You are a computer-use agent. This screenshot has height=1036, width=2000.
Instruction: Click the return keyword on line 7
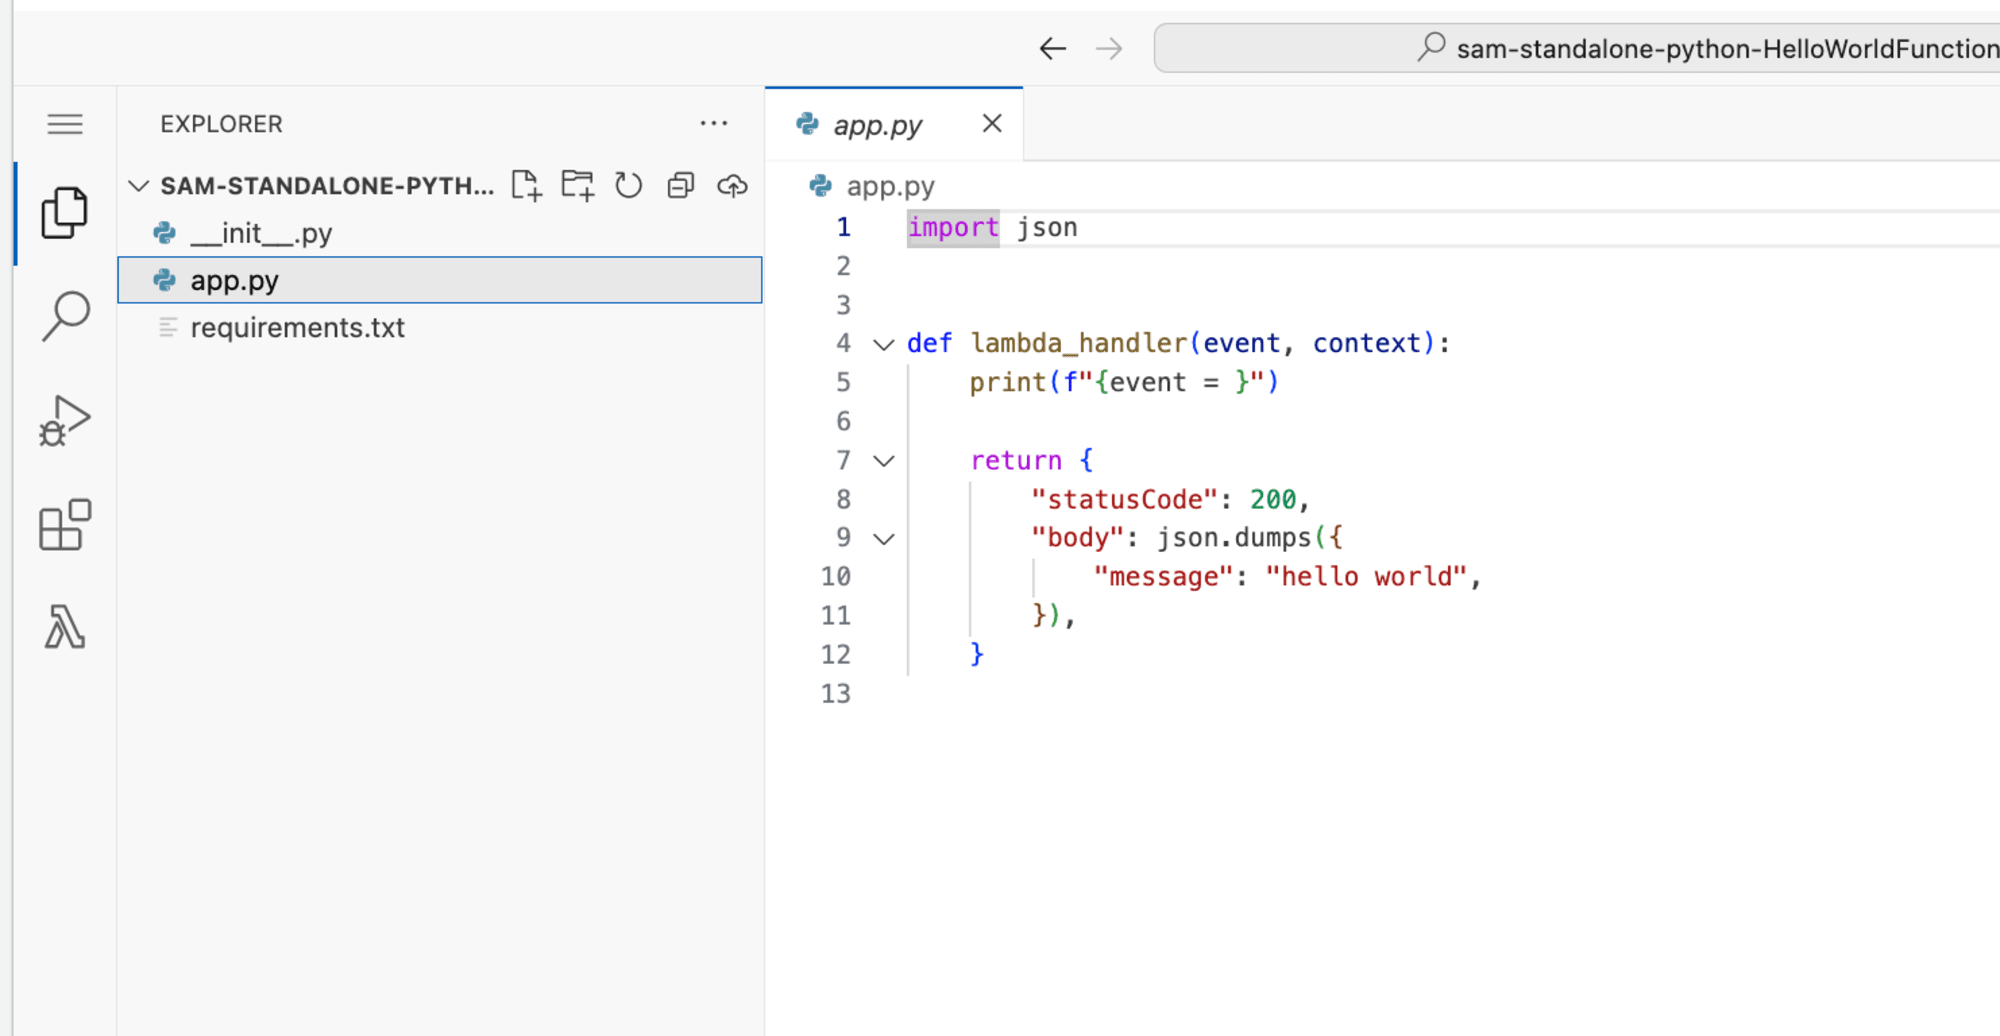click(1016, 461)
